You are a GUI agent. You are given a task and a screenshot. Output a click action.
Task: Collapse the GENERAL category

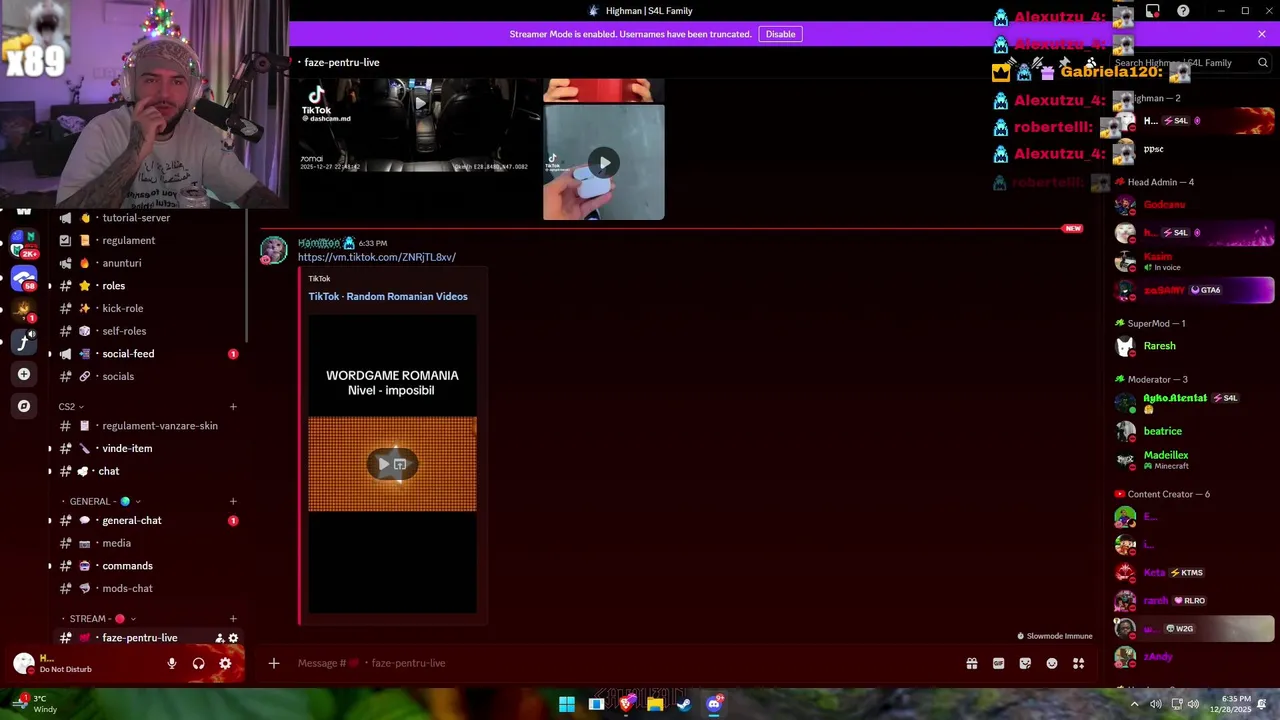coord(100,501)
